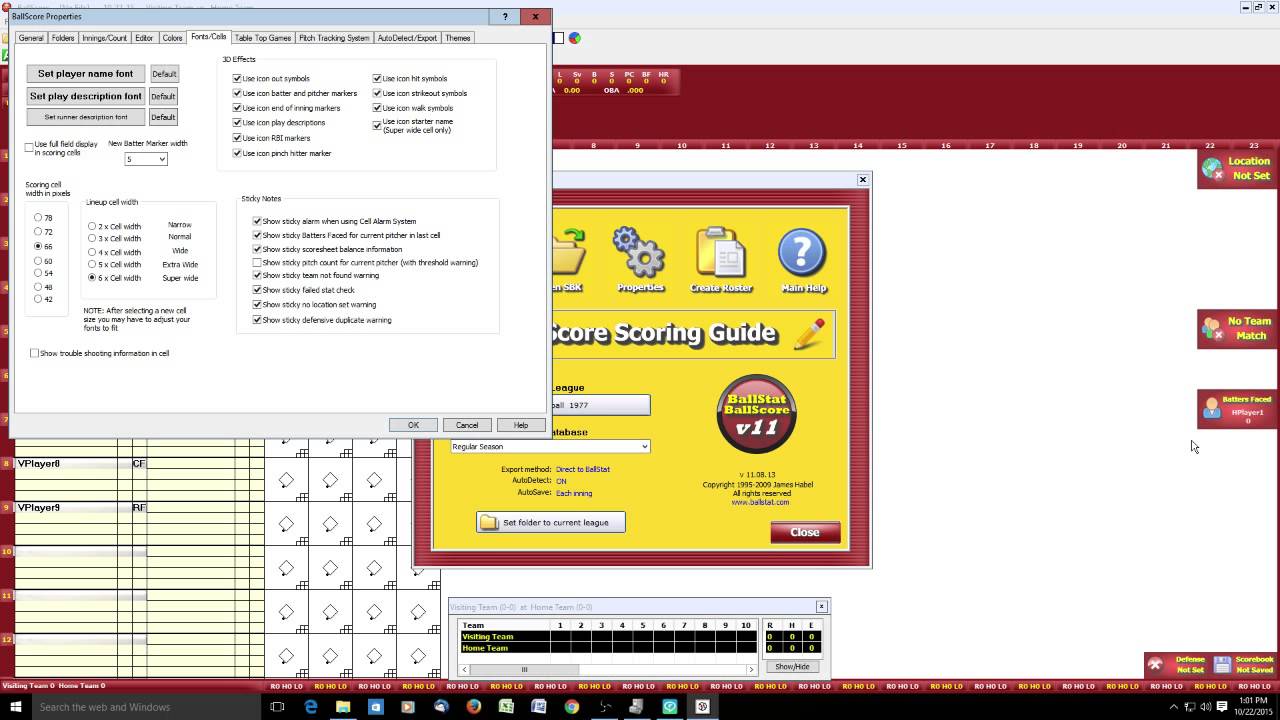Toggle Use icon hit symbols
The image size is (1280, 720).
click(x=410, y=78)
